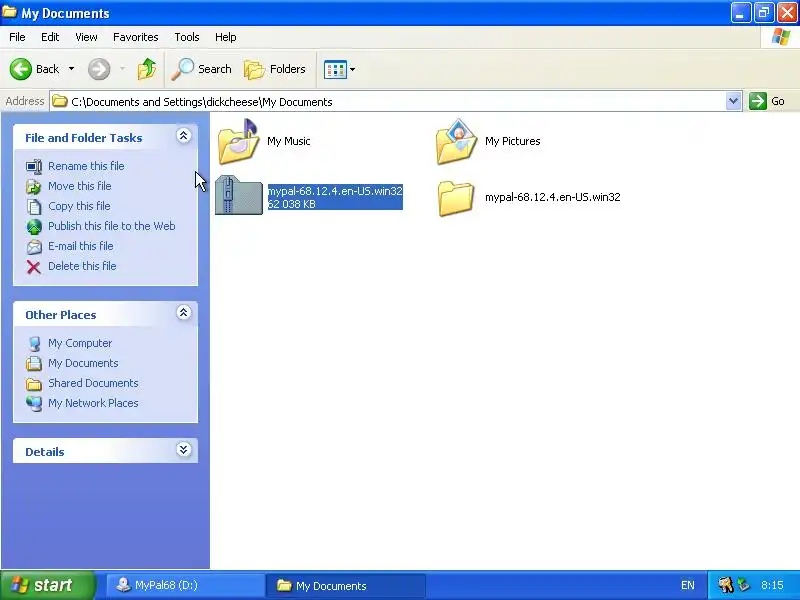Open the Windows start menu
This screenshot has height=600, width=800.
coord(47,585)
